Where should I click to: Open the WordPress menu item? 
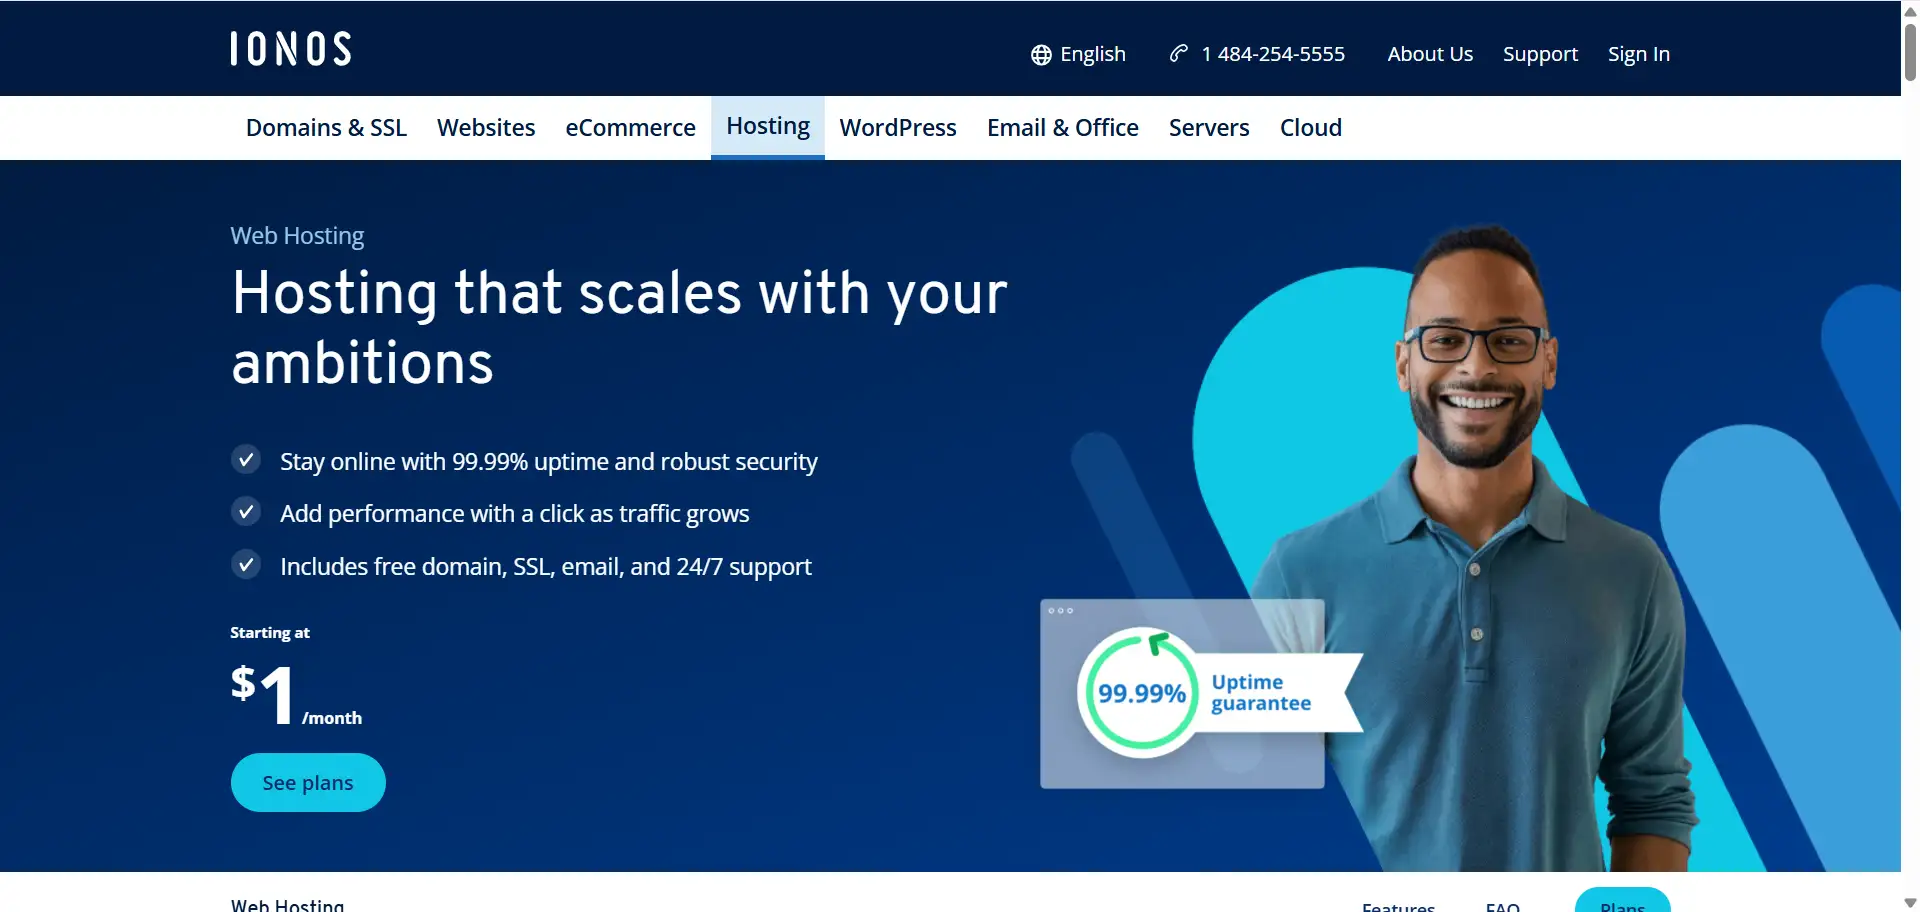[898, 128]
